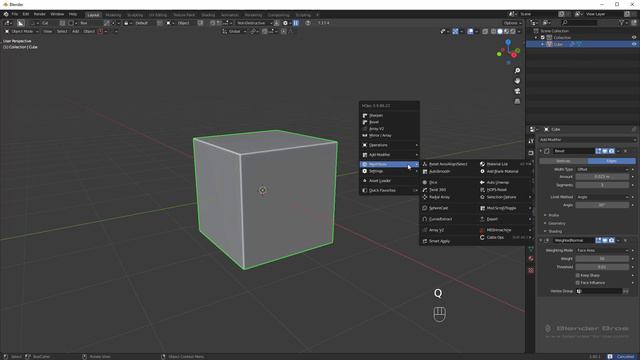The image size is (640, 360).
Task: Expand the MESHmachine submenu
Action: (506, 230)
